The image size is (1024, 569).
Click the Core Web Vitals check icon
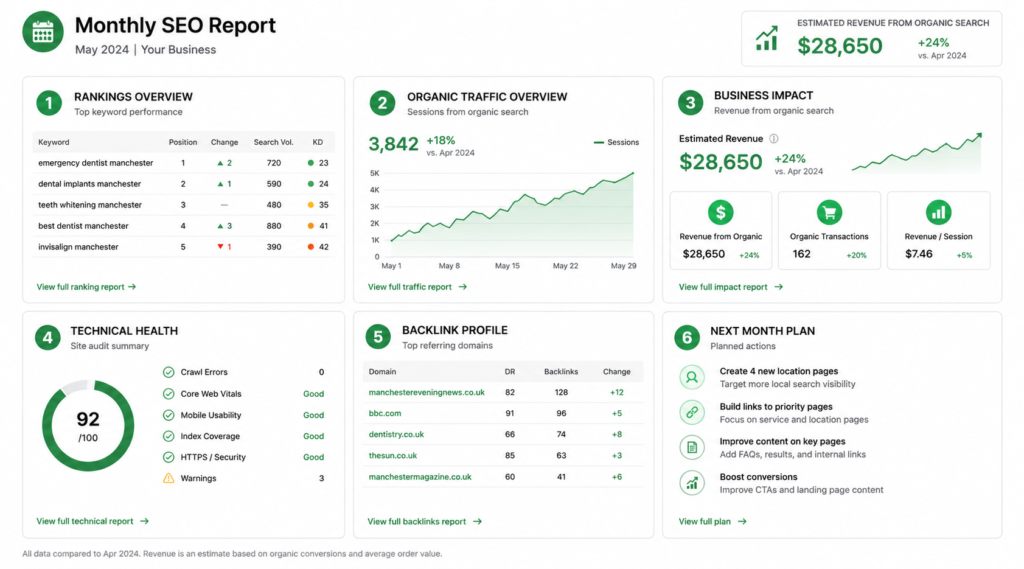[168, 394]
